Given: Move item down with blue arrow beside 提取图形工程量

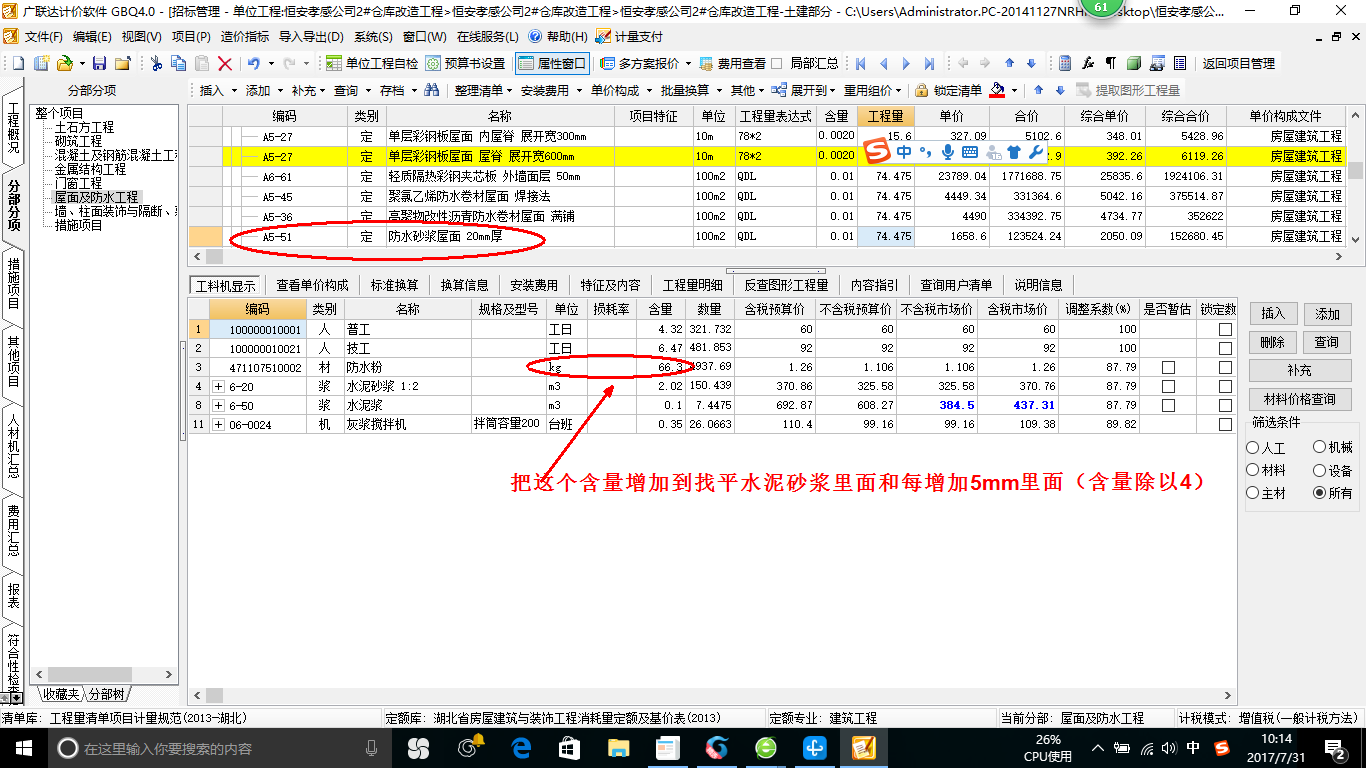Looking at the screenshot, I should pyautogui.click(x=1060, y=90).
